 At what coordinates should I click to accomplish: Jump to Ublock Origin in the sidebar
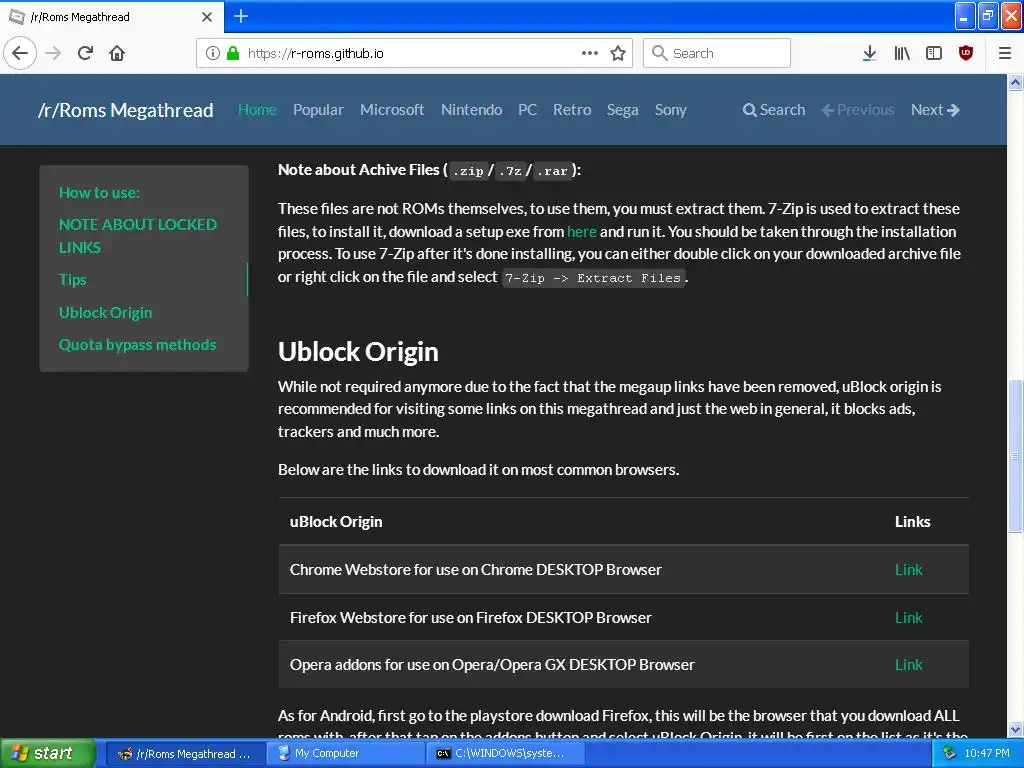click(x=105, y=313)
